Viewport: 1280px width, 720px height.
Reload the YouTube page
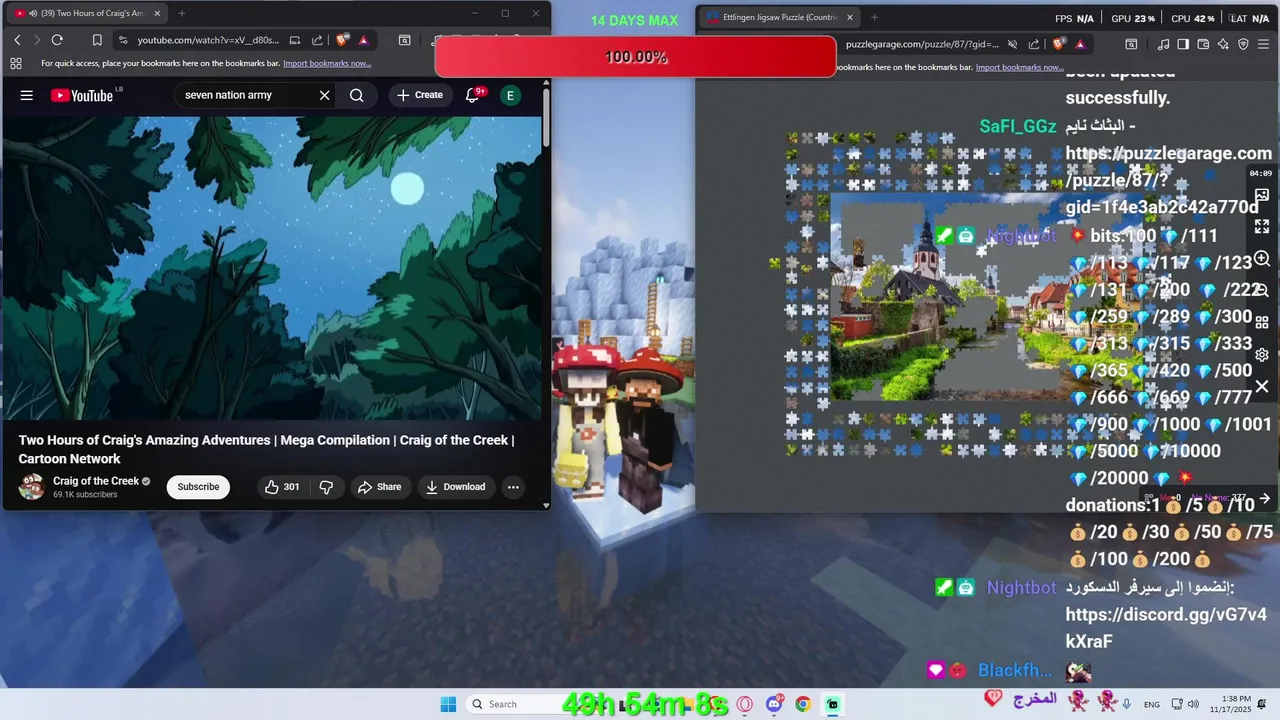57,40
